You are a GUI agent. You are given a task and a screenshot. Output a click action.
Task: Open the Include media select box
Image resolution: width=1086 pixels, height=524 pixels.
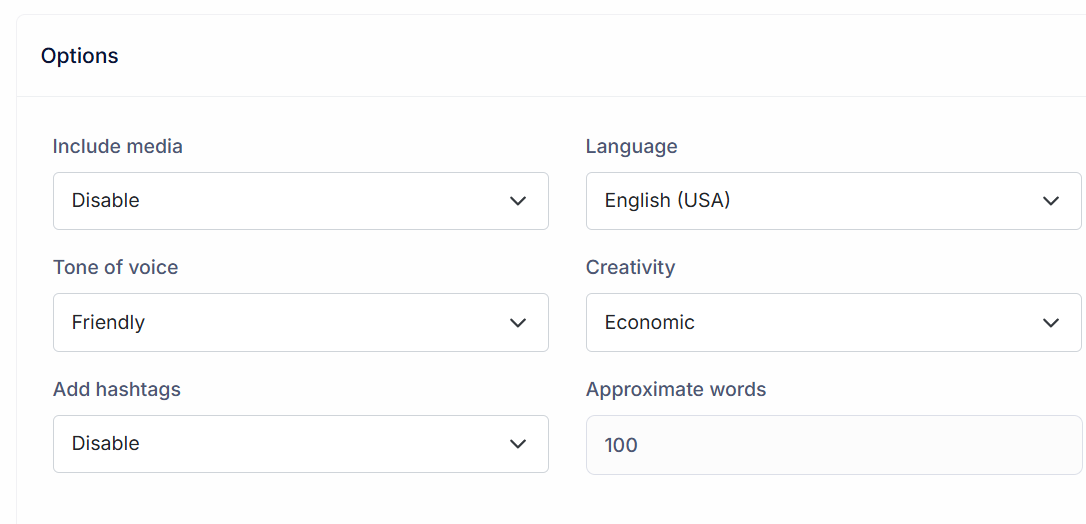(x=300, y=201)
